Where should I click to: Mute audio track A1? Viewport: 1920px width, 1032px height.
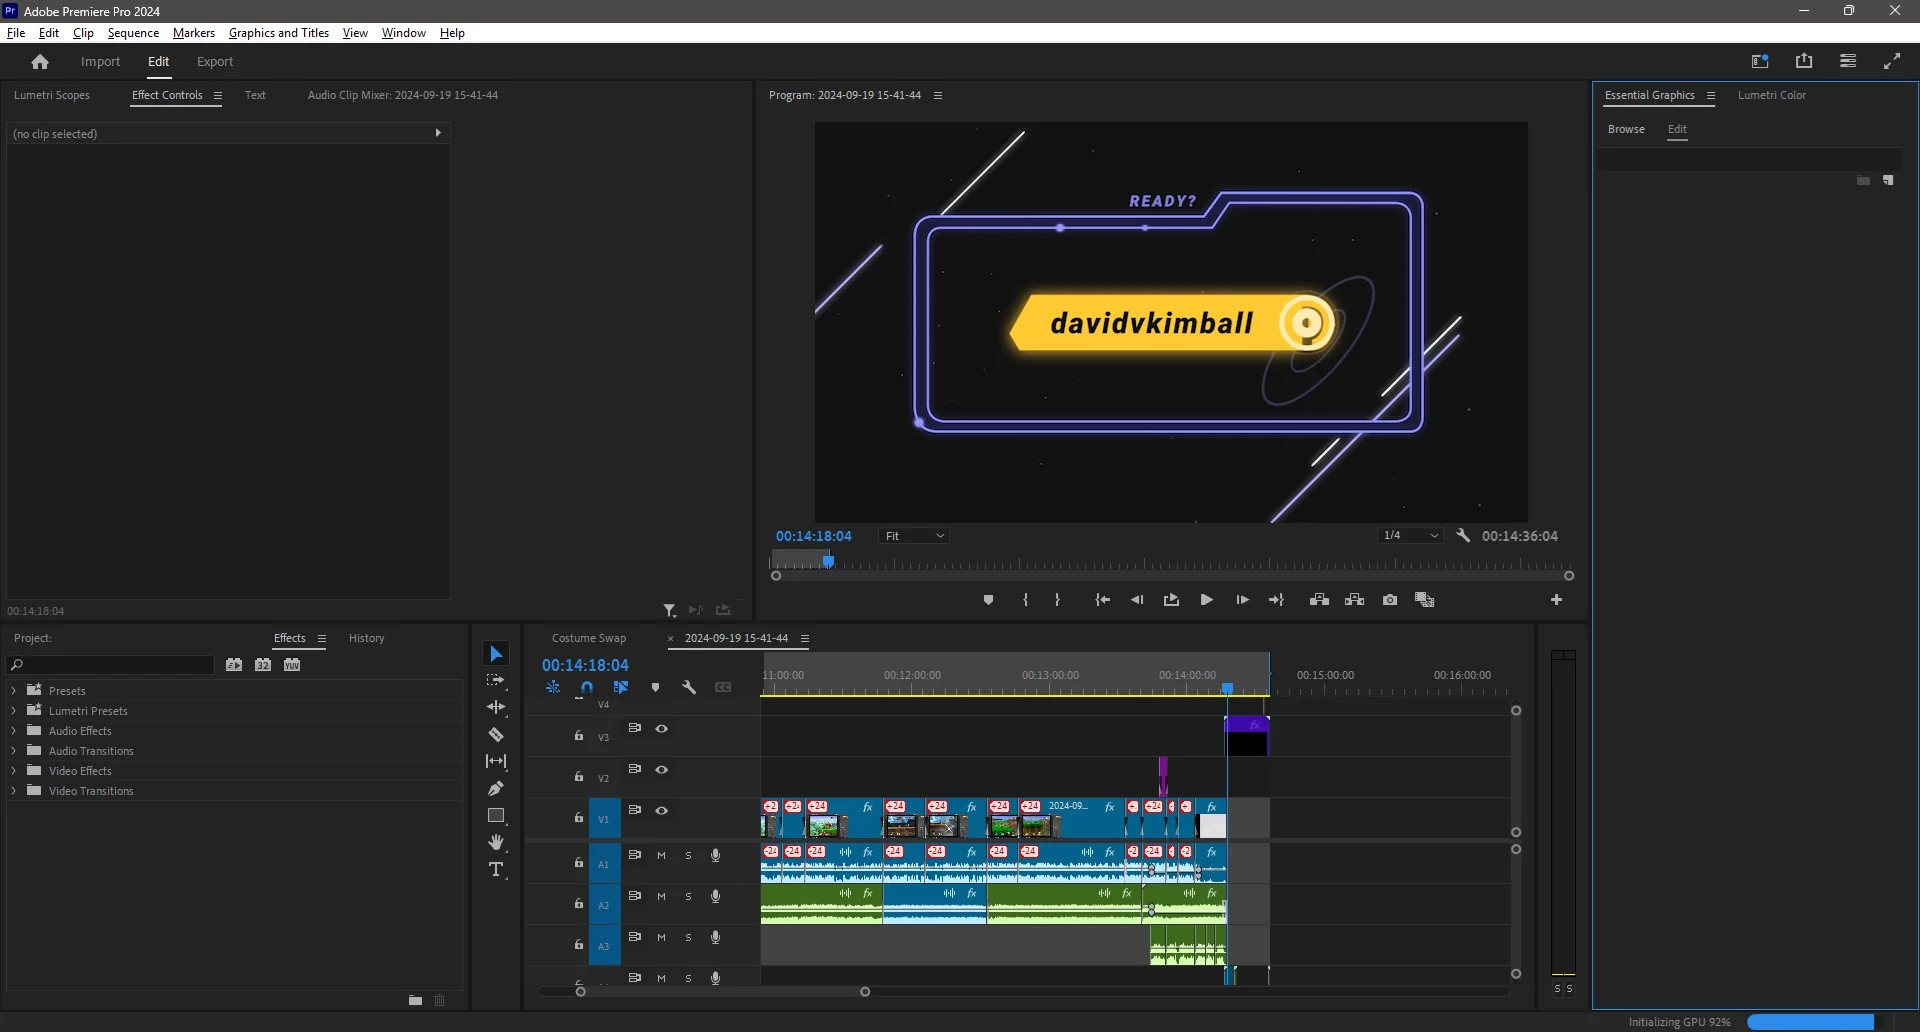[x=661, y=856]
